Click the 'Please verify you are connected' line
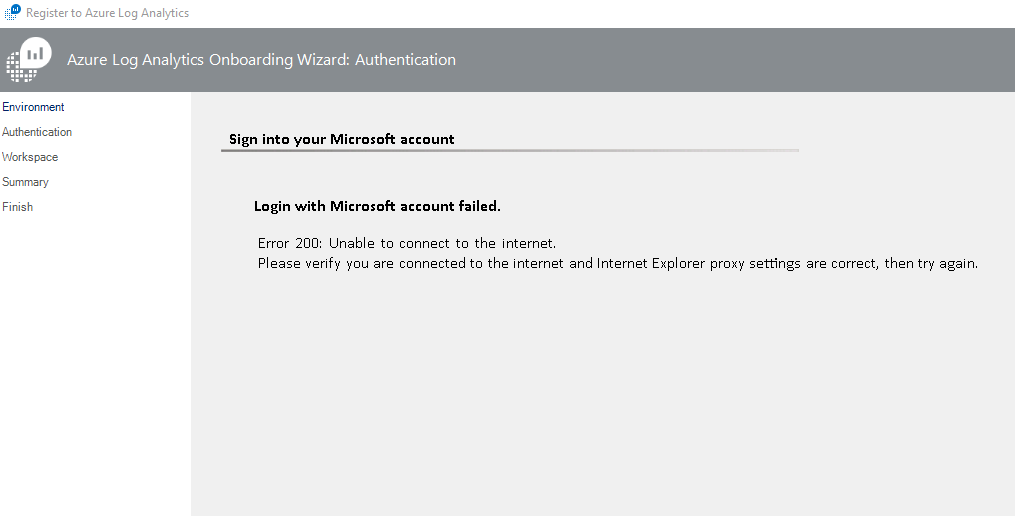 [x=618, y=264]
